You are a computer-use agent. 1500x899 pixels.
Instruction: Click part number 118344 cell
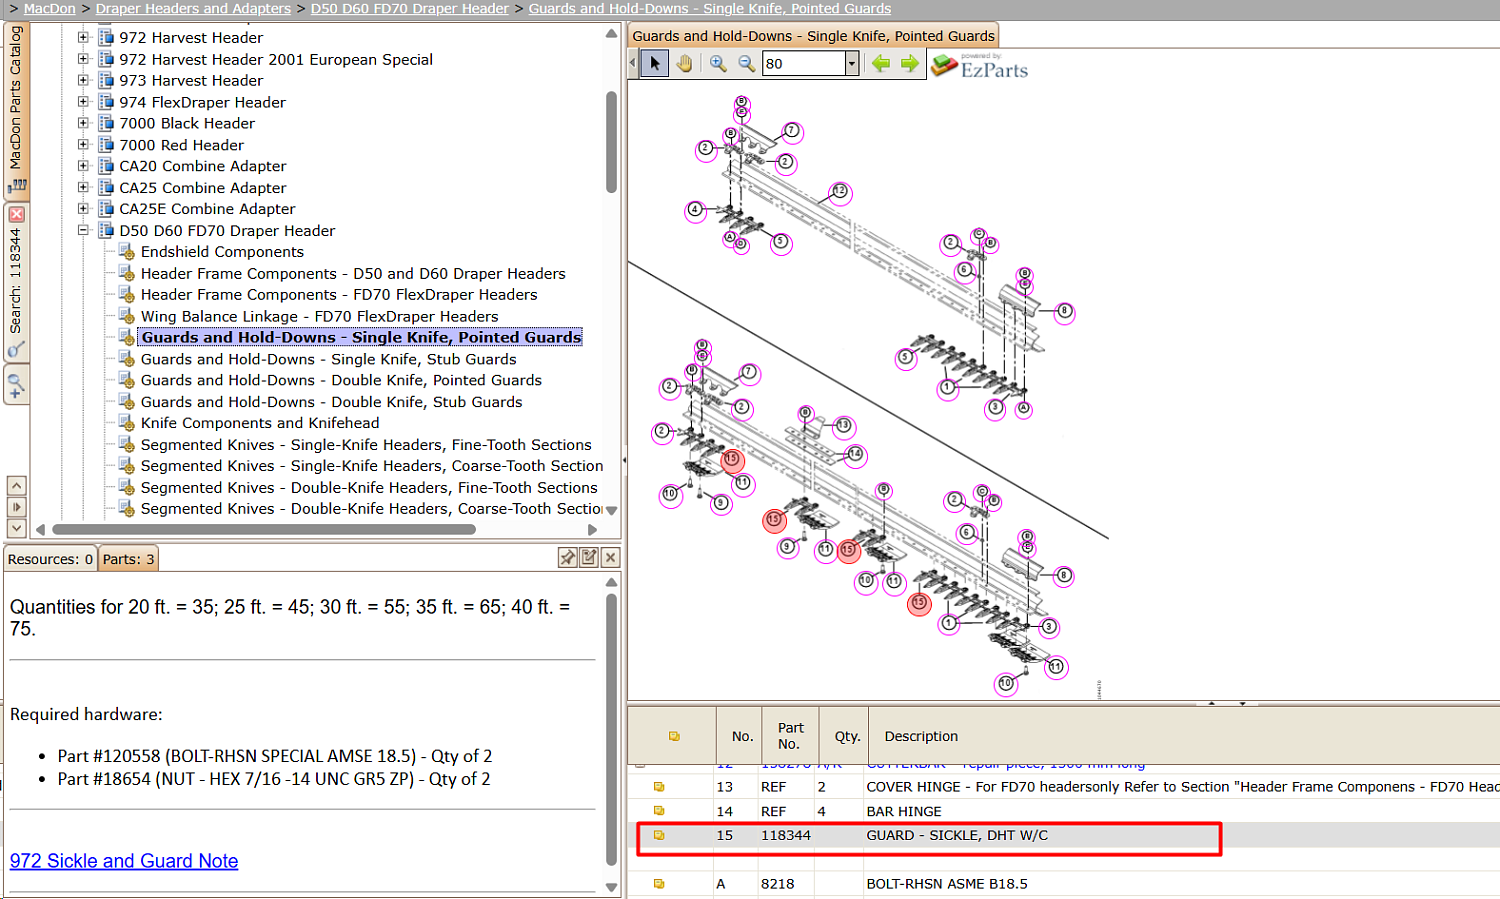[786, 835]
